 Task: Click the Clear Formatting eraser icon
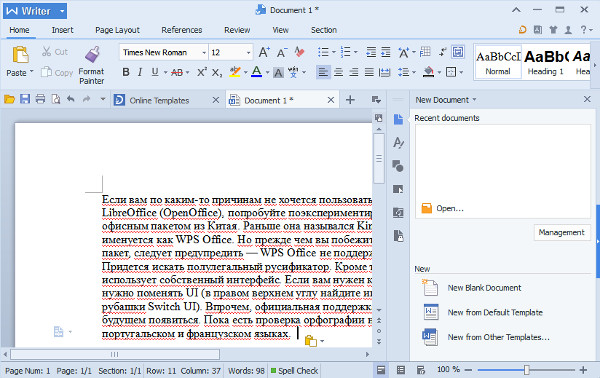coord(300,52)
